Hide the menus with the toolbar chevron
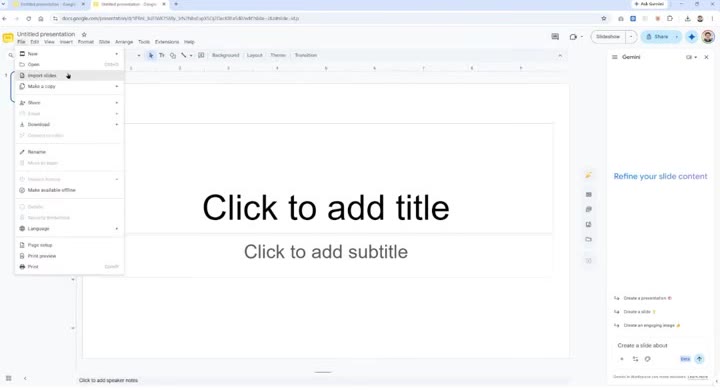720x390 pixels. (x=560, y=56)
